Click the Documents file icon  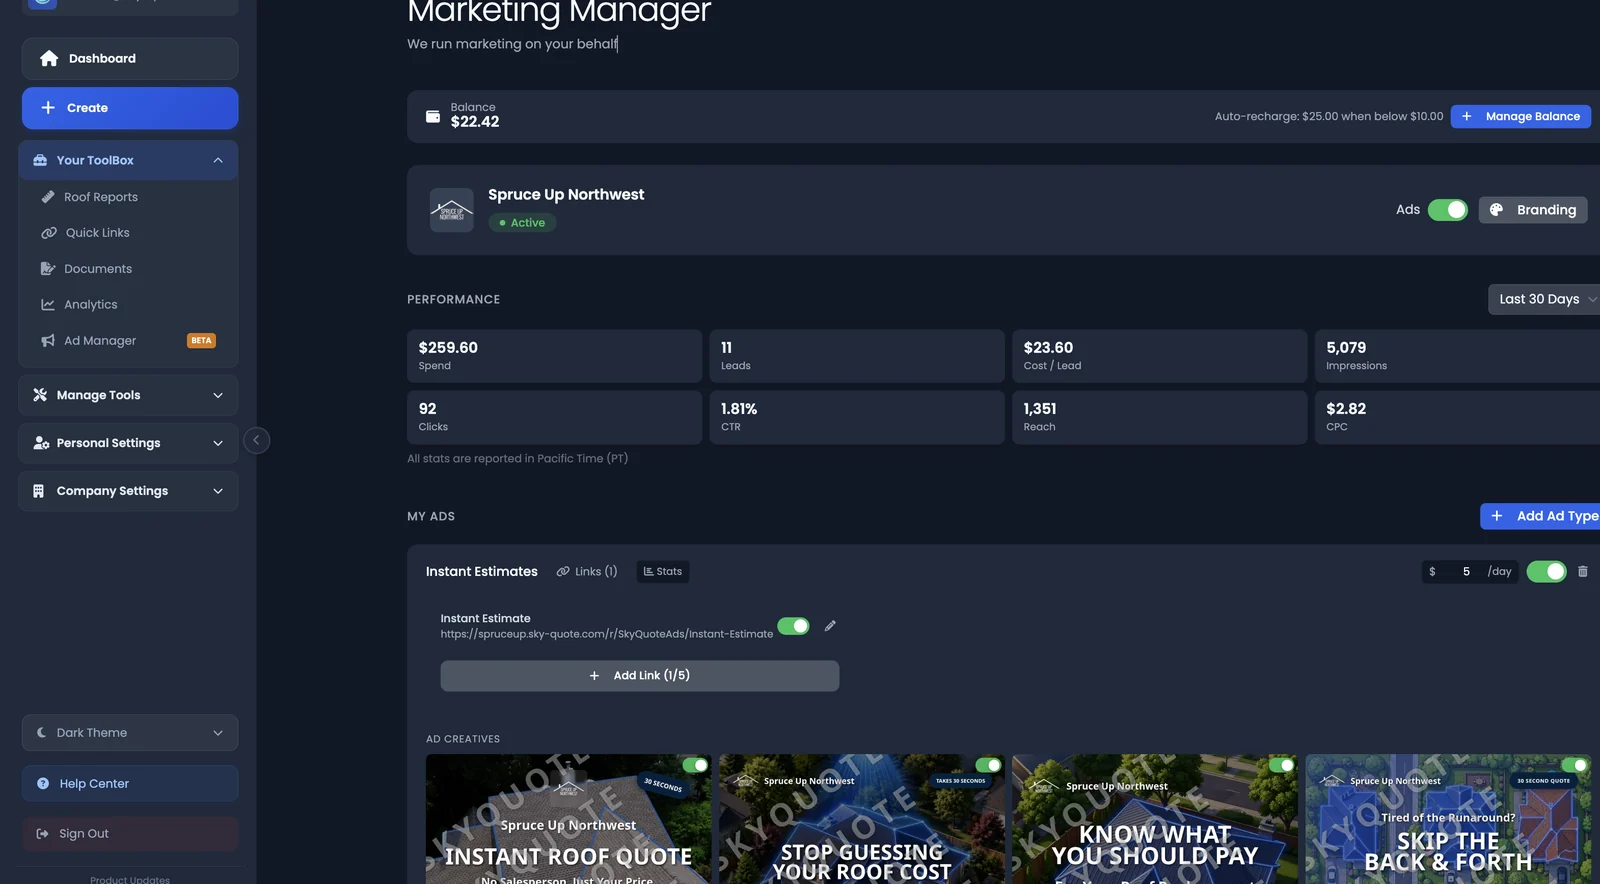tap(48, 269)
